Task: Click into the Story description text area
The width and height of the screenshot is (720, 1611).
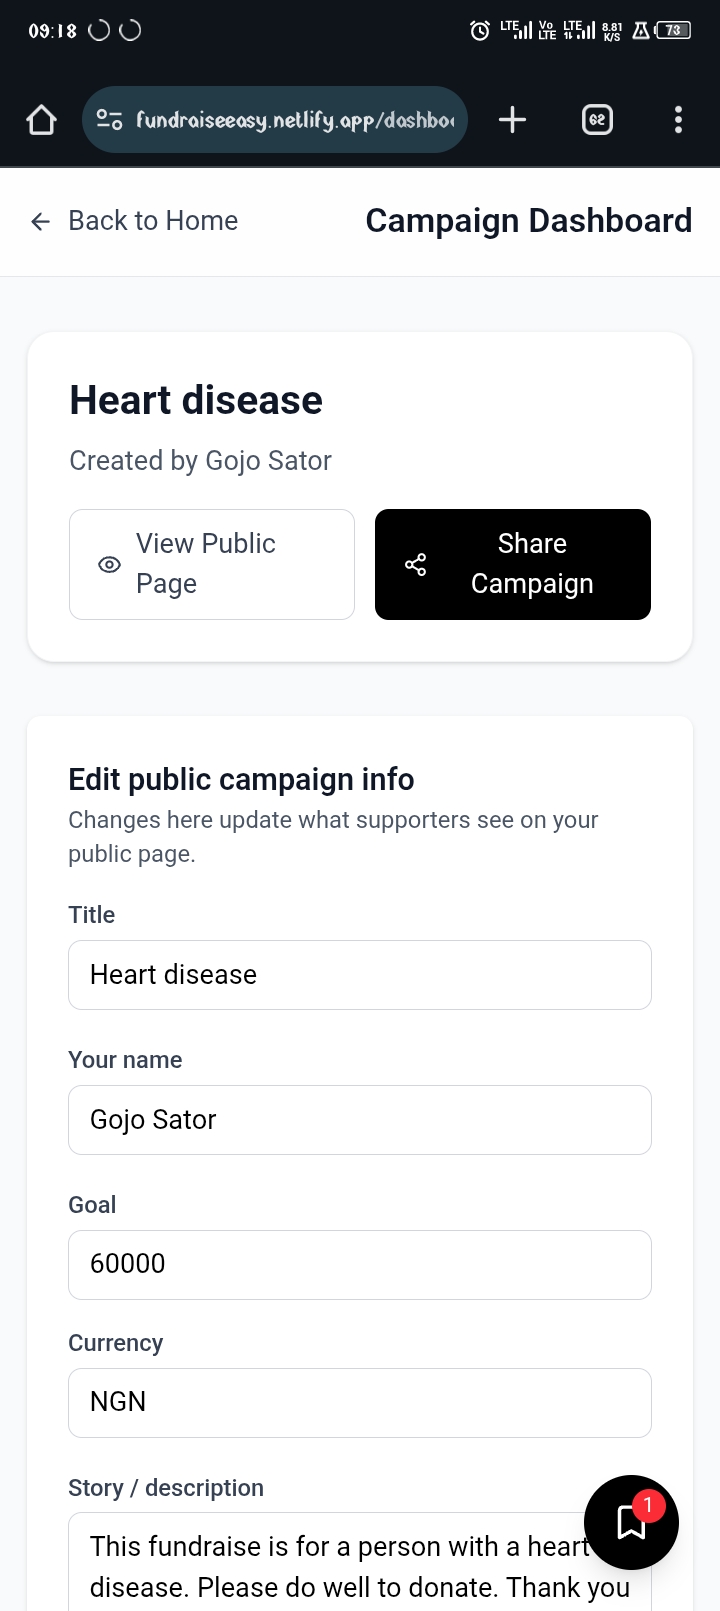Action: point(330,1565)
